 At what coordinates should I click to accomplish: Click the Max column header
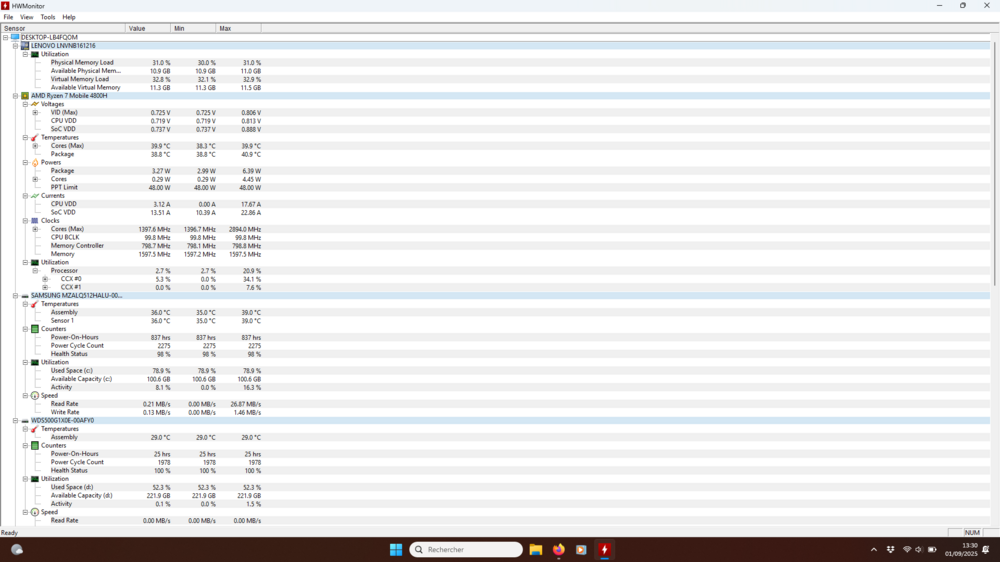(225, 28)
